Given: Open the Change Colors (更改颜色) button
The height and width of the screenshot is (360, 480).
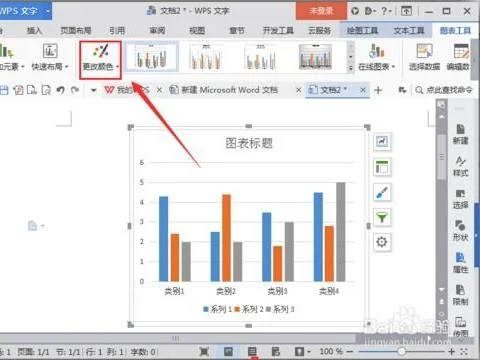Looking at the screenshot, I should [100, 59].
